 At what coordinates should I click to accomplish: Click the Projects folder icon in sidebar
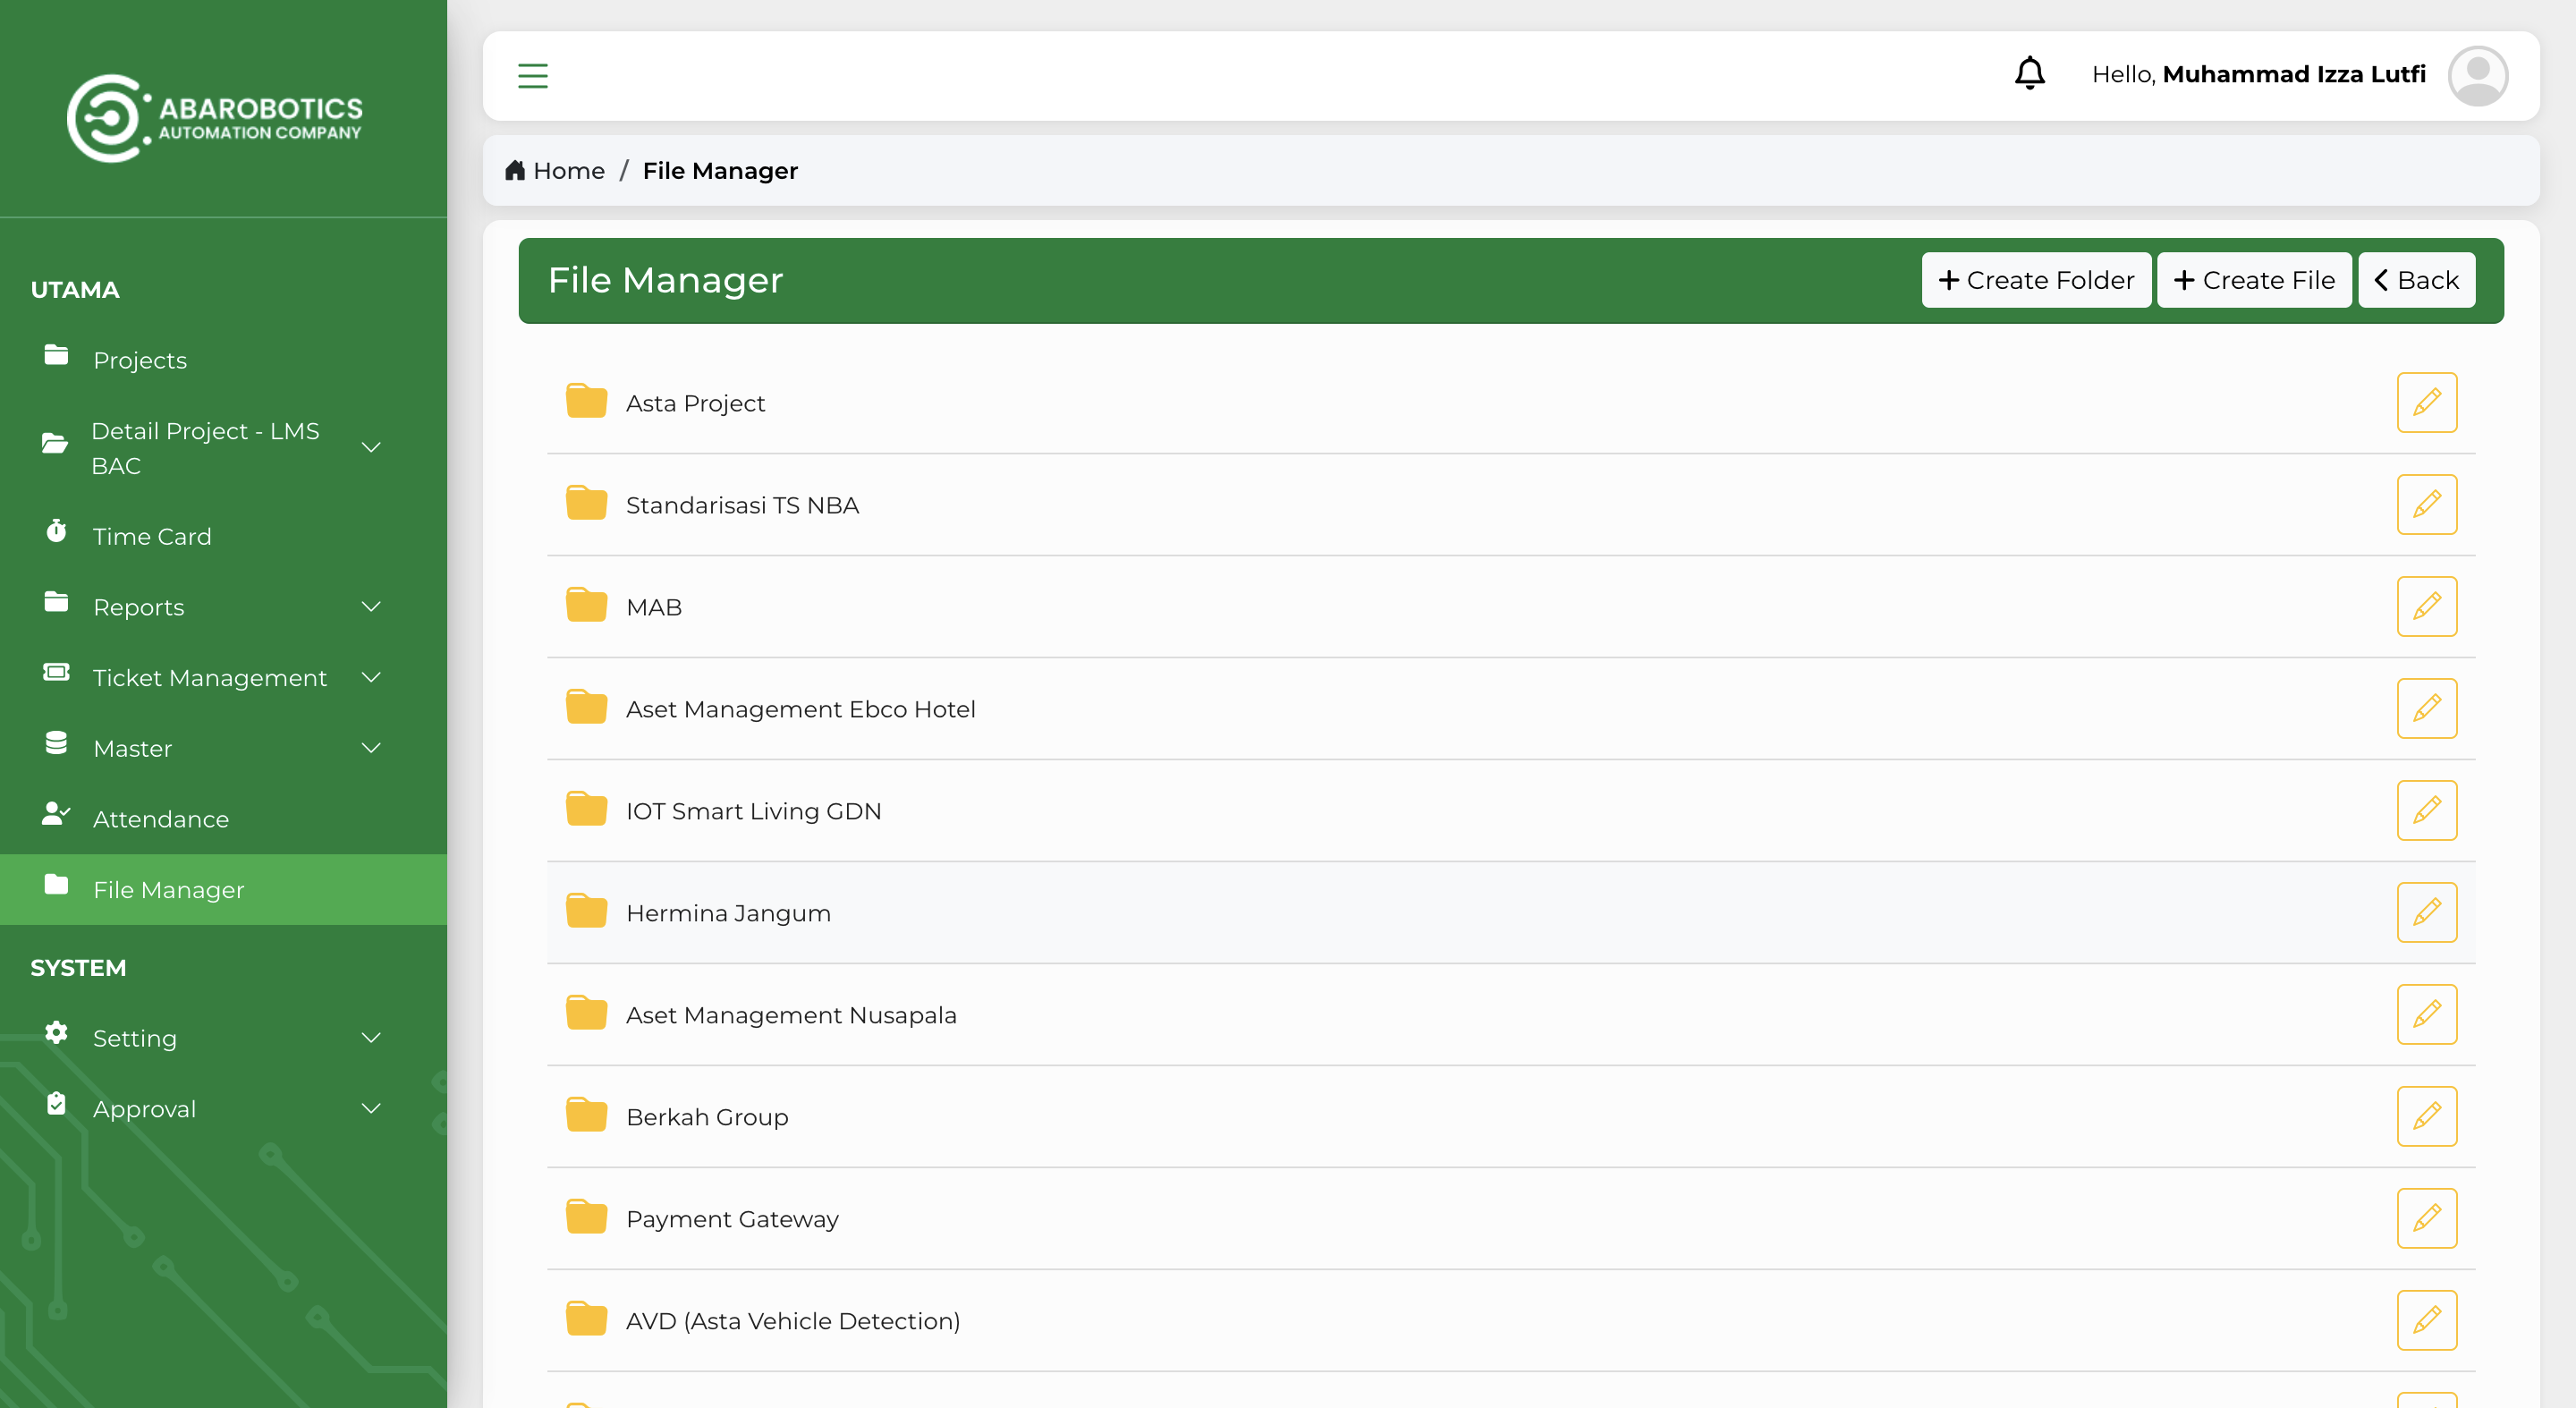[x=56, y=355]
